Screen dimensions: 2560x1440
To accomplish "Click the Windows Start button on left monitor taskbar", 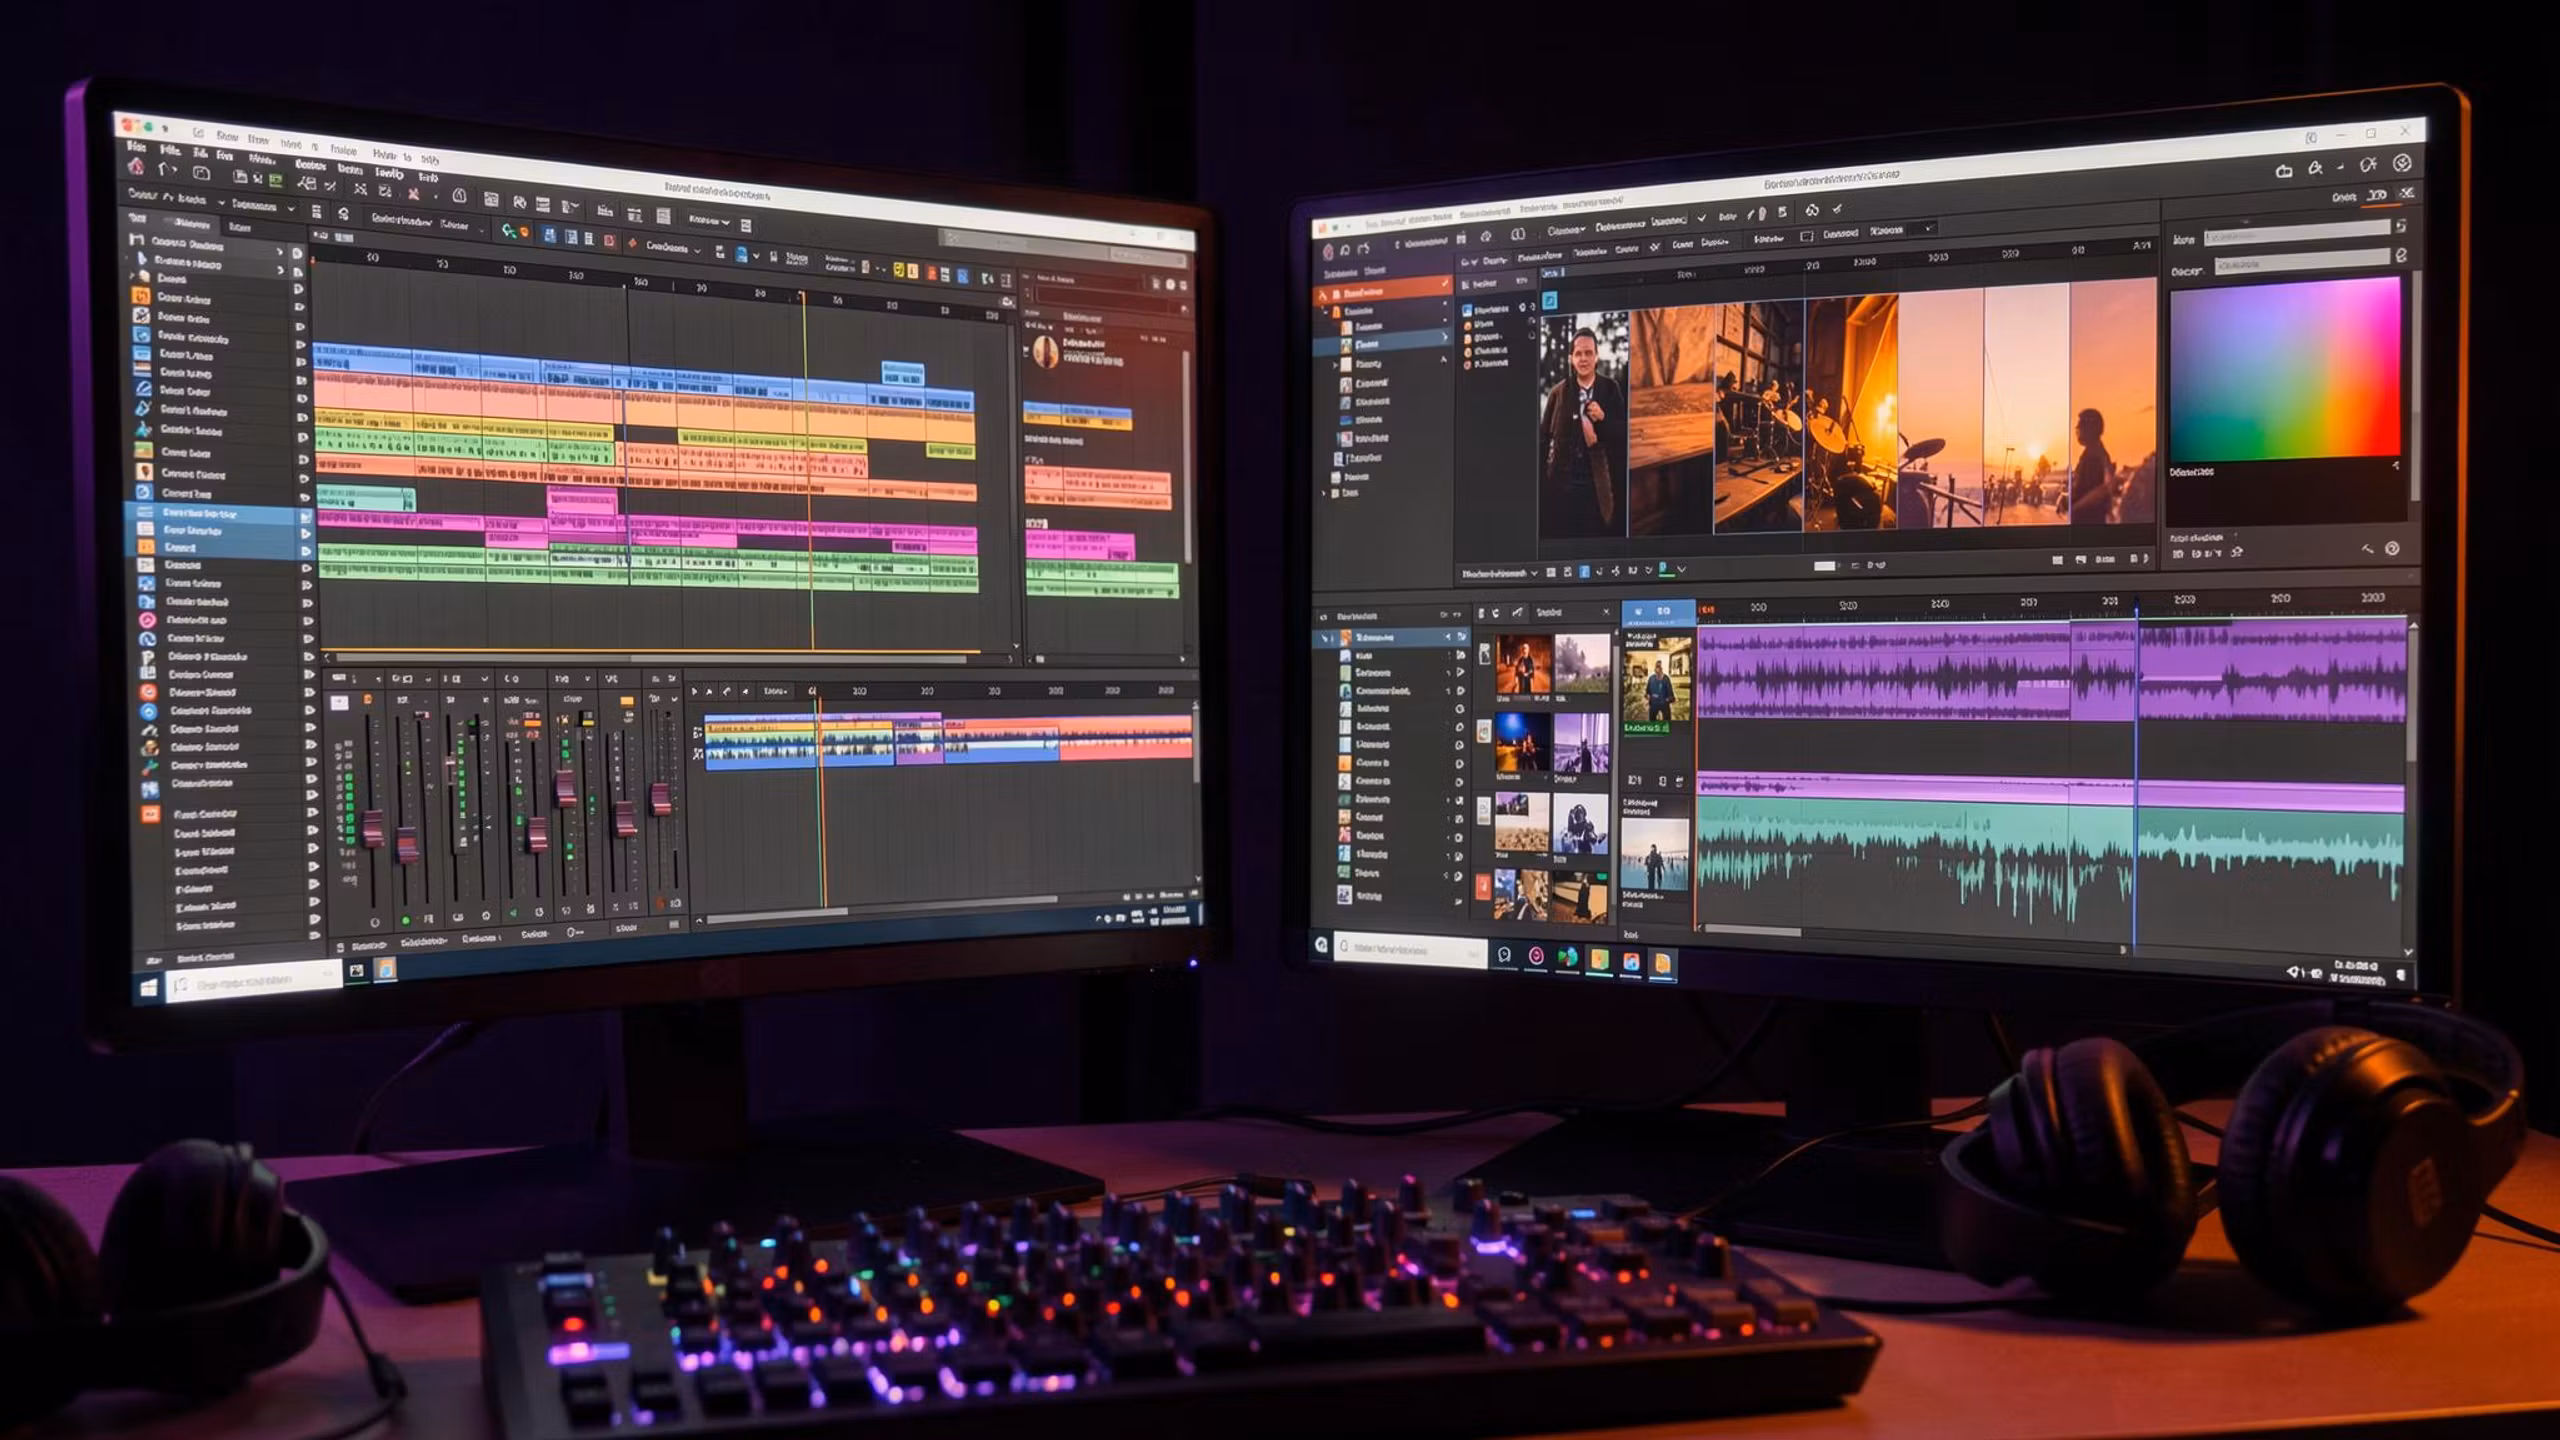I will 148,988.
